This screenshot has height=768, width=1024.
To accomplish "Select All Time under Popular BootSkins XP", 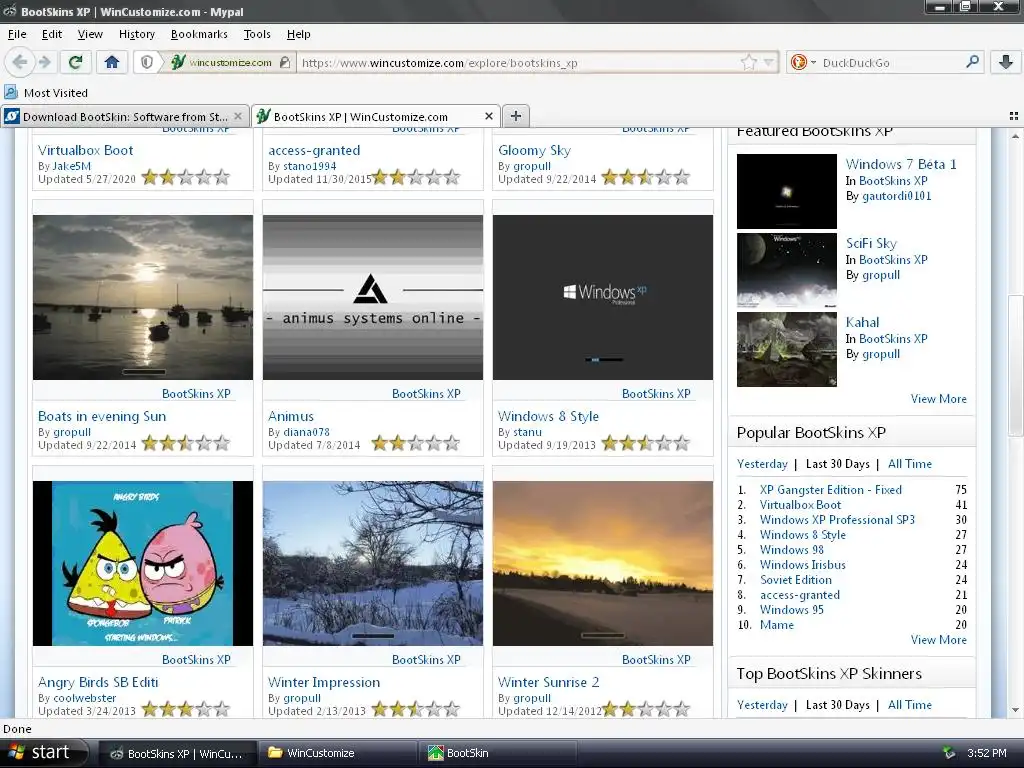I will [910, 464].
